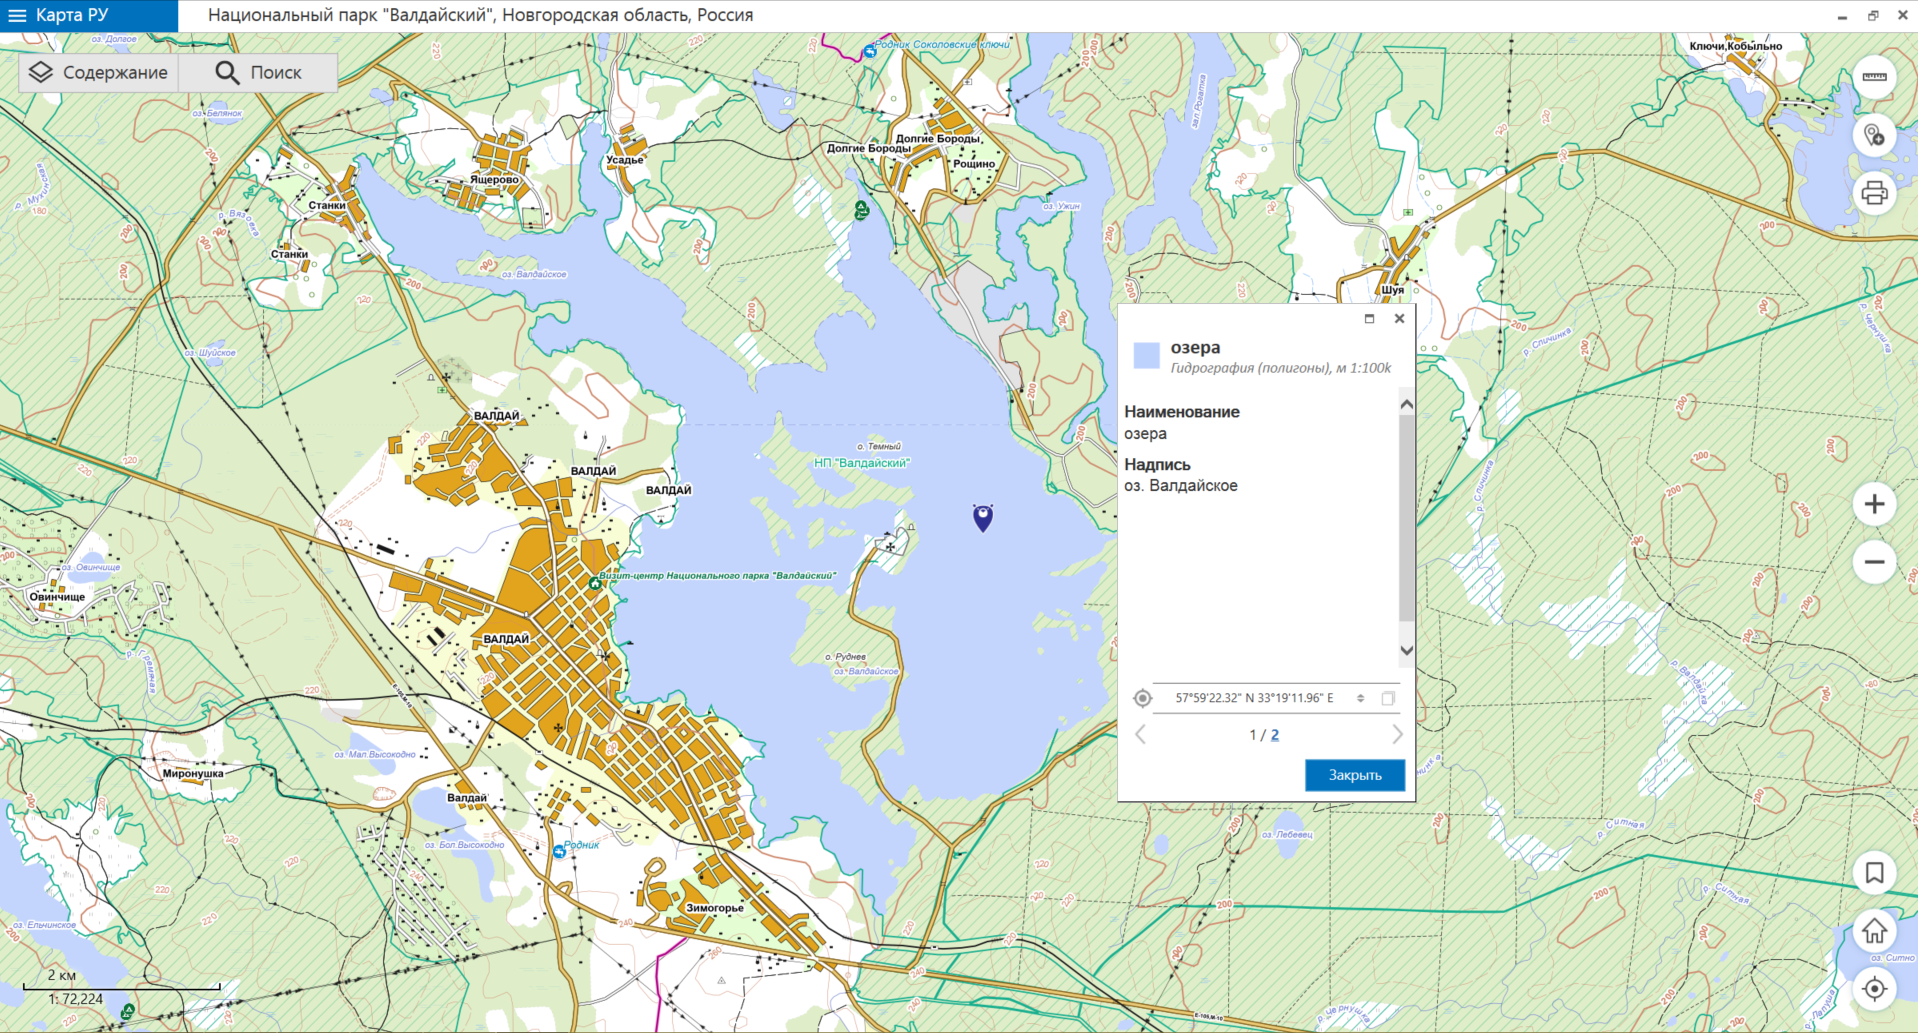This screenshot has height=1033, width=1918.
Task: Click the 1:72,224 scale text
Action: click(76, 999)
